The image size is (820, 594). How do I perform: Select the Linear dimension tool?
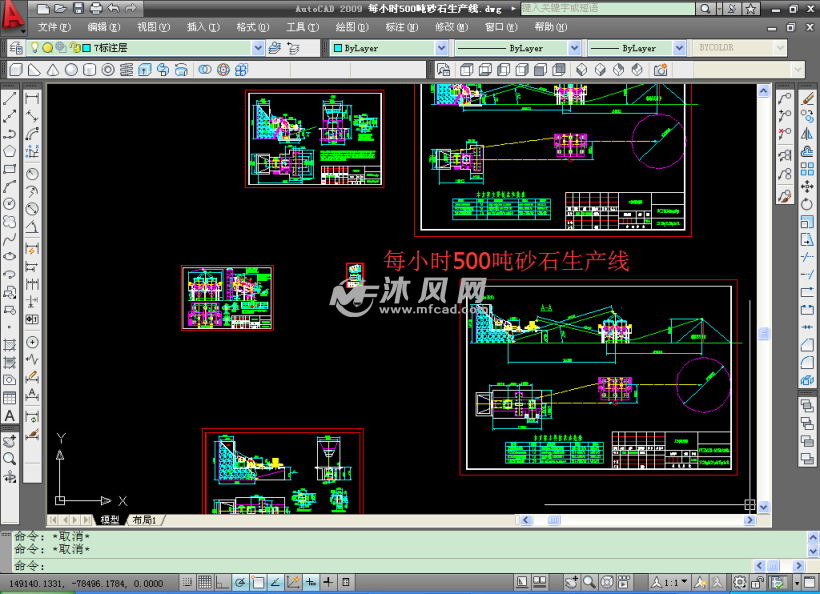click(x=32, y=98)
